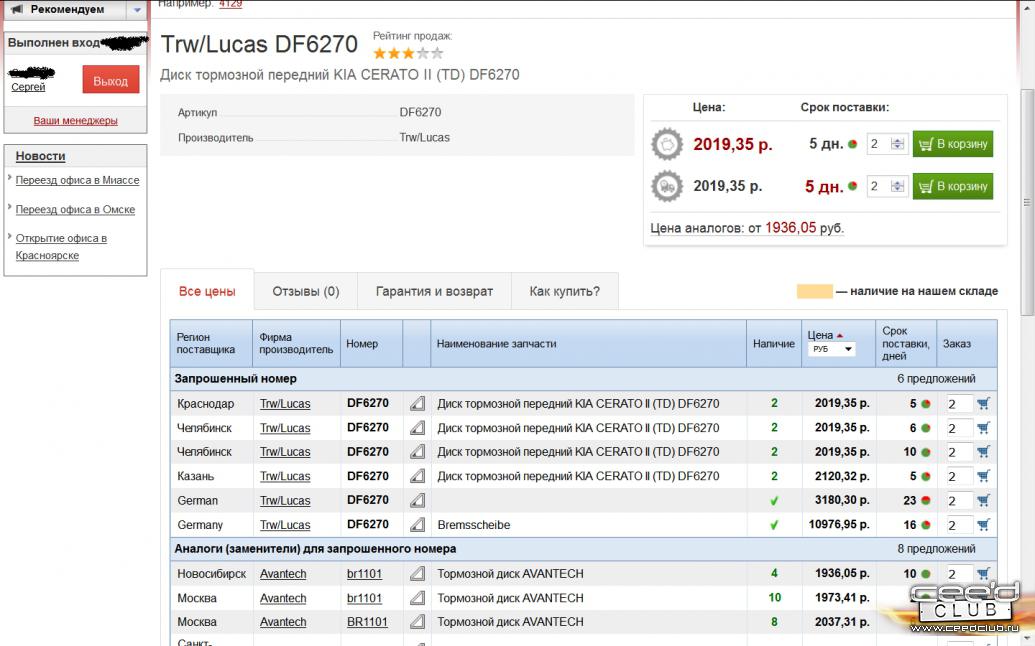Viewport: 1035px width, 646px height.
Task: Adjust quantity stepper for second price offer
Action: point(897,186)
